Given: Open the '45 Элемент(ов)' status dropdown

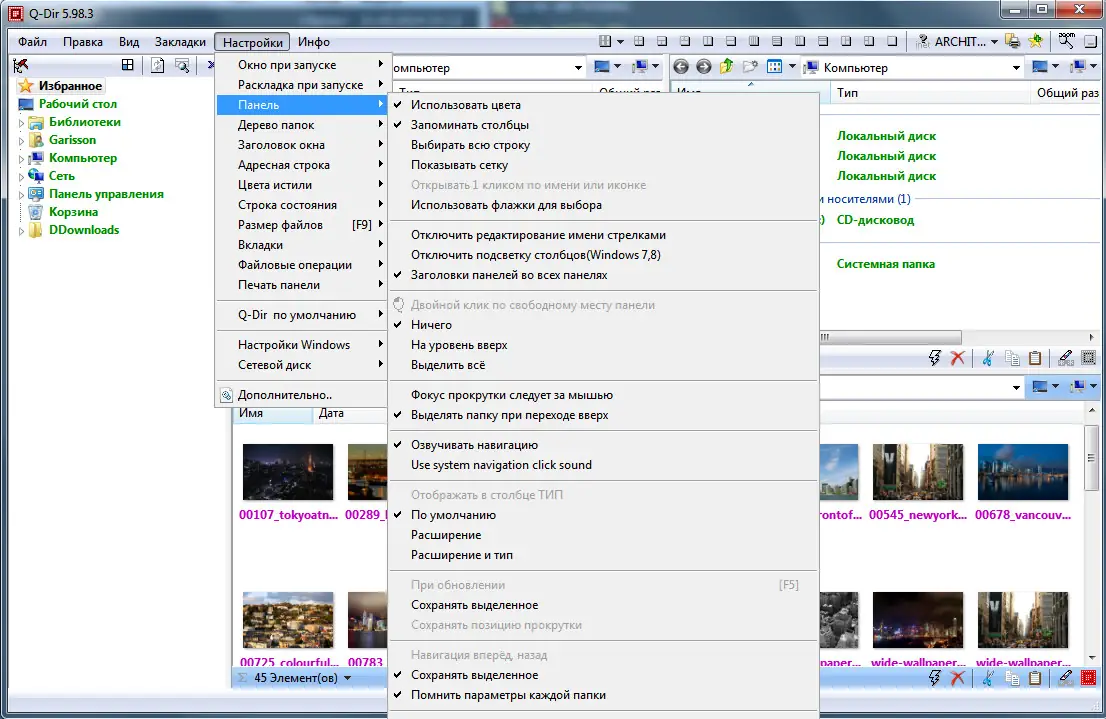Looking at the screenshot, I should coord(347,678).
